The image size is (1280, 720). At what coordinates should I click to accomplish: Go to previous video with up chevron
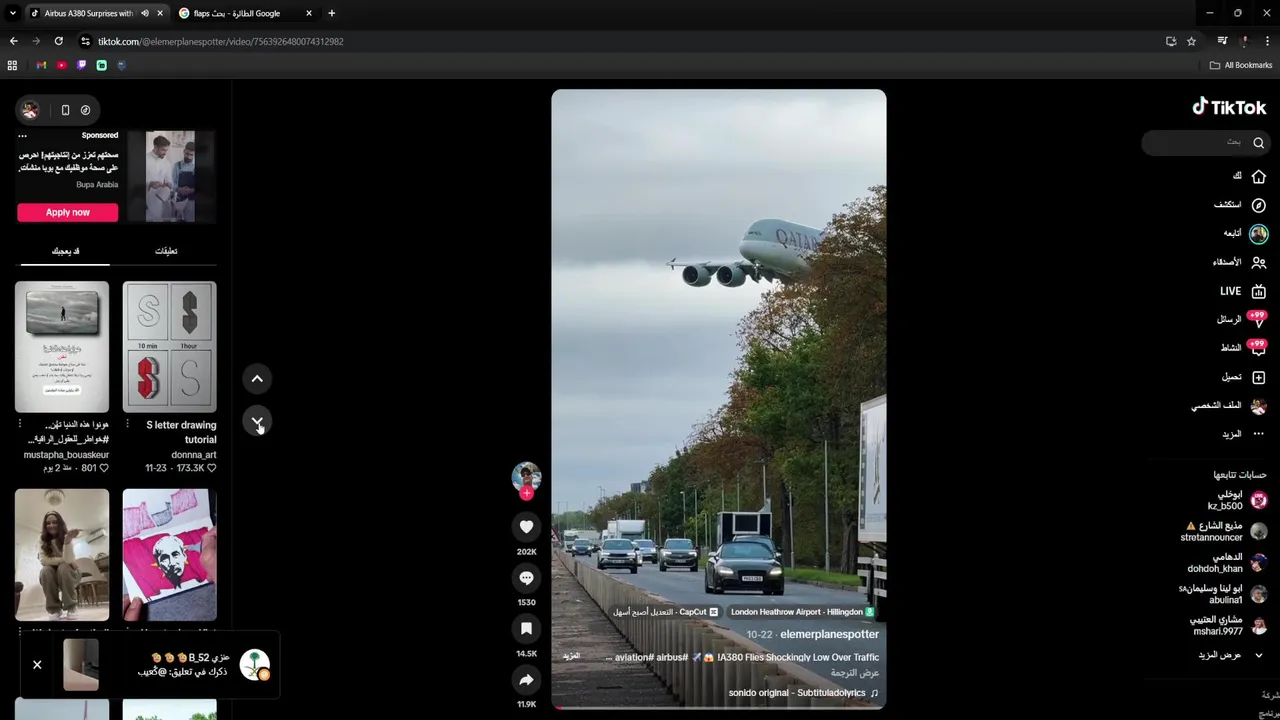257,379
